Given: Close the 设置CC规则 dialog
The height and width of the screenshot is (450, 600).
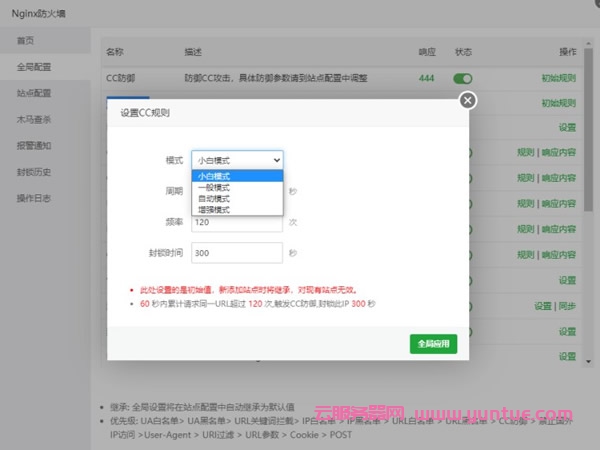Looking at the screenshot, I should pos(468,100).
